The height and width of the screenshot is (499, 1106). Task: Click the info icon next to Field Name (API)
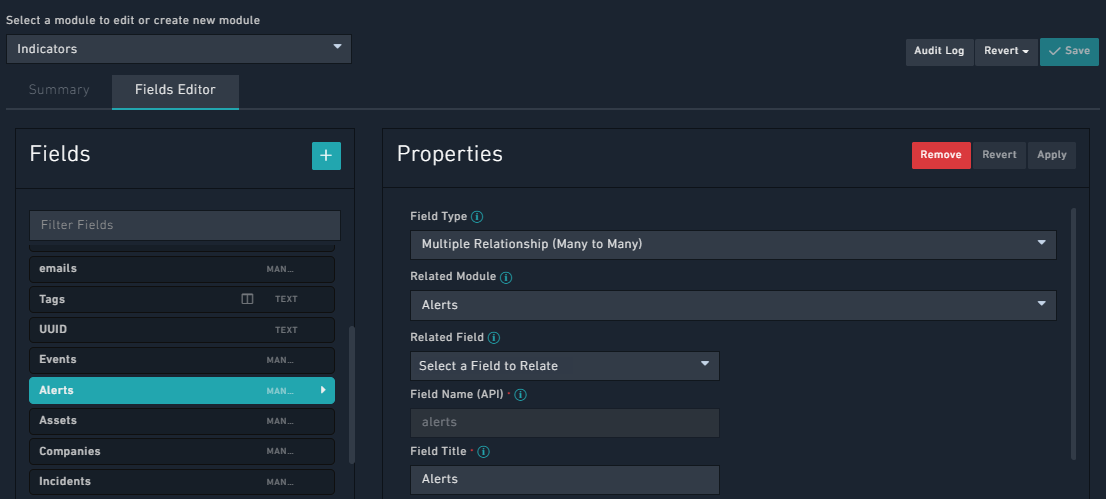[521, 395]
